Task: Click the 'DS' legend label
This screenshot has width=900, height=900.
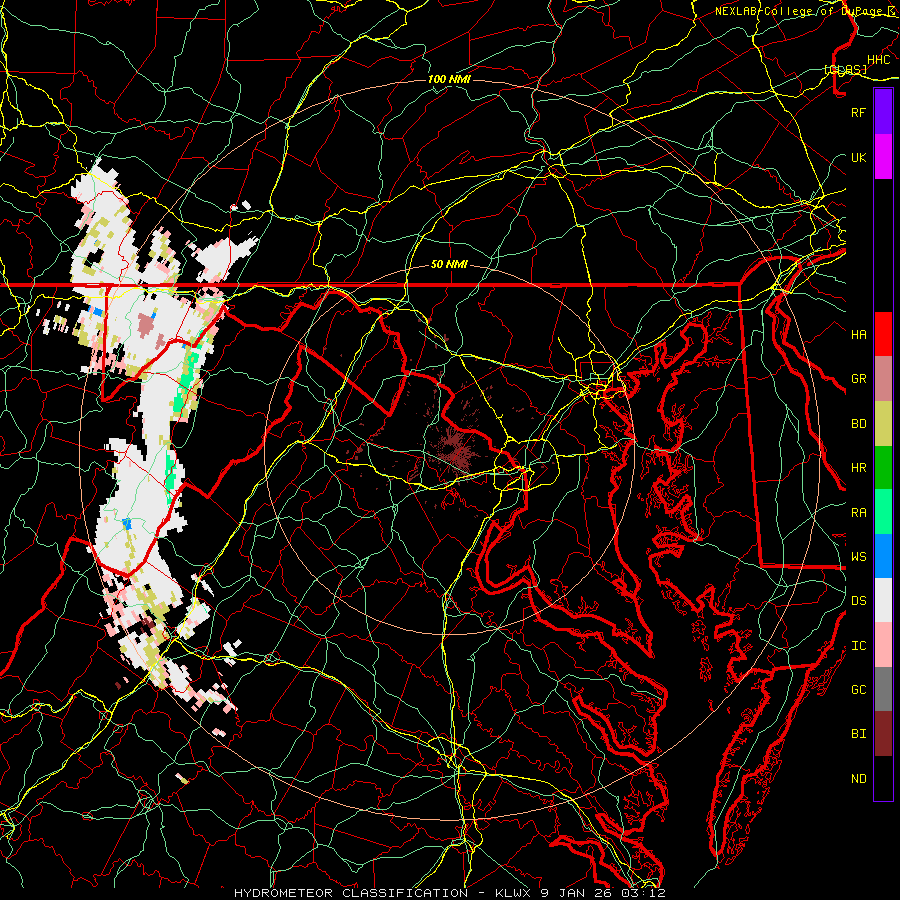Action: point(858,601)
